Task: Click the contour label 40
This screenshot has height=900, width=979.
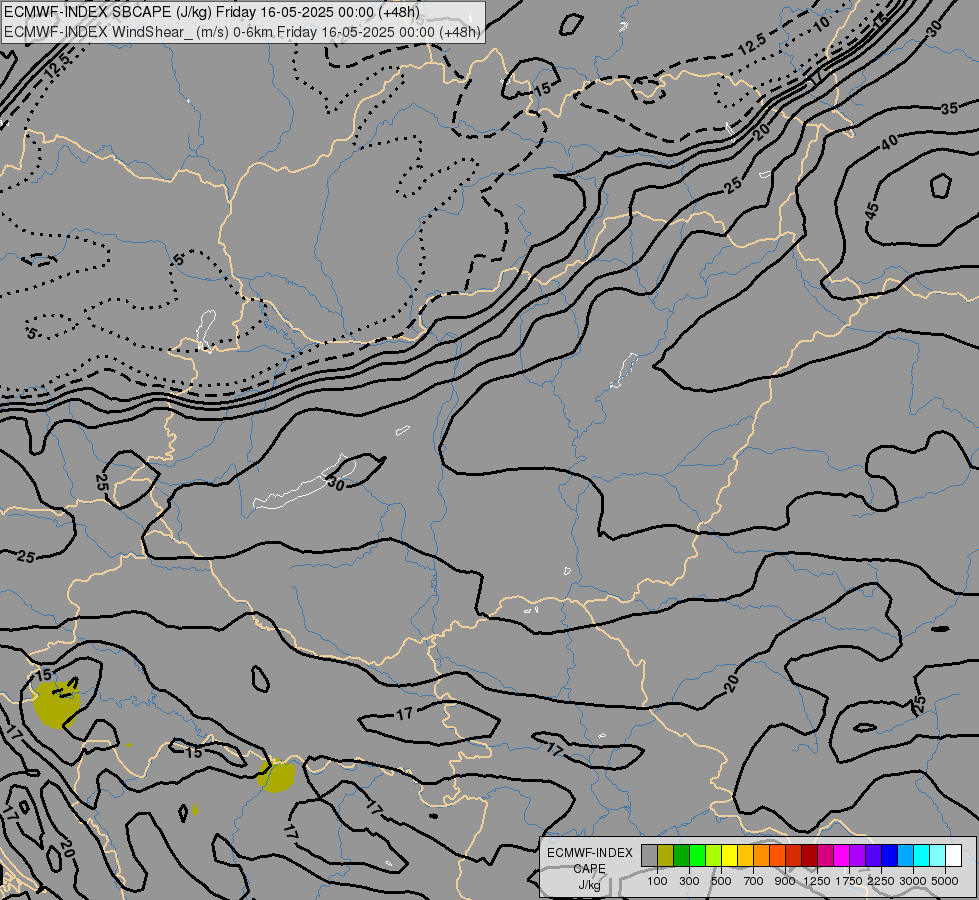Action: [890, 142]
